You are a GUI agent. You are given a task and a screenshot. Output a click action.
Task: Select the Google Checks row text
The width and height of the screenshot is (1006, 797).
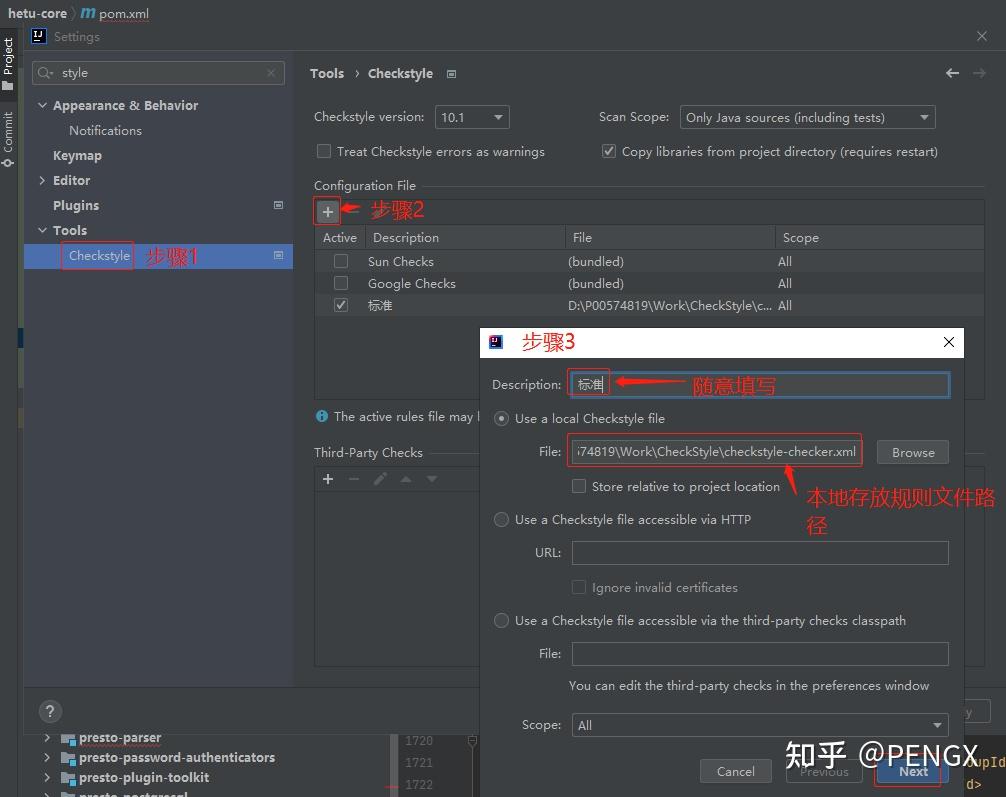pos(411,283)
